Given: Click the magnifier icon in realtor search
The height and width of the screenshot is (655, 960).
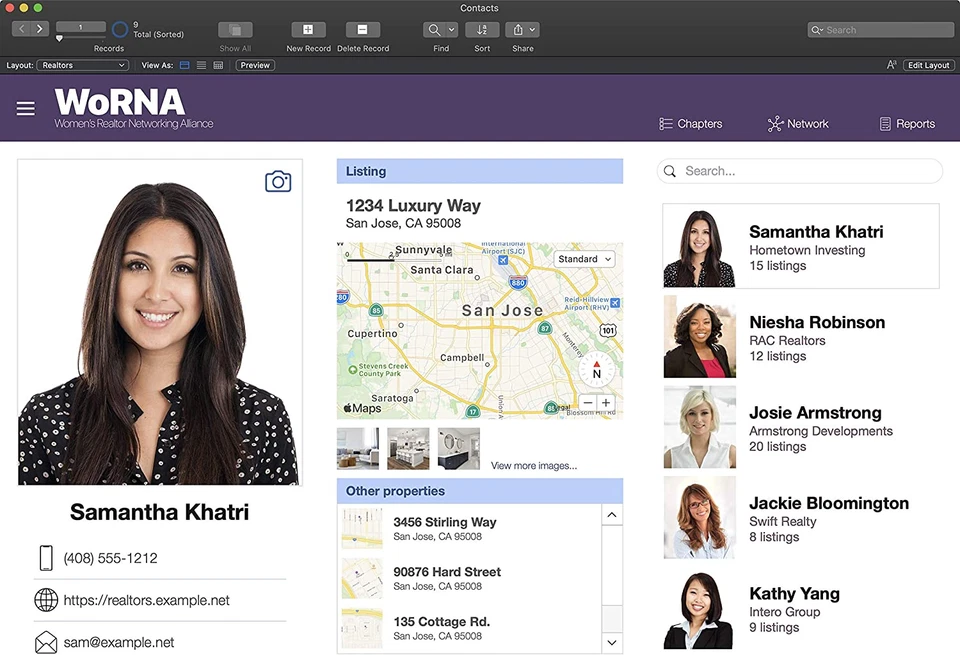Looking at the screenshot, I should [x=670, y=171].
